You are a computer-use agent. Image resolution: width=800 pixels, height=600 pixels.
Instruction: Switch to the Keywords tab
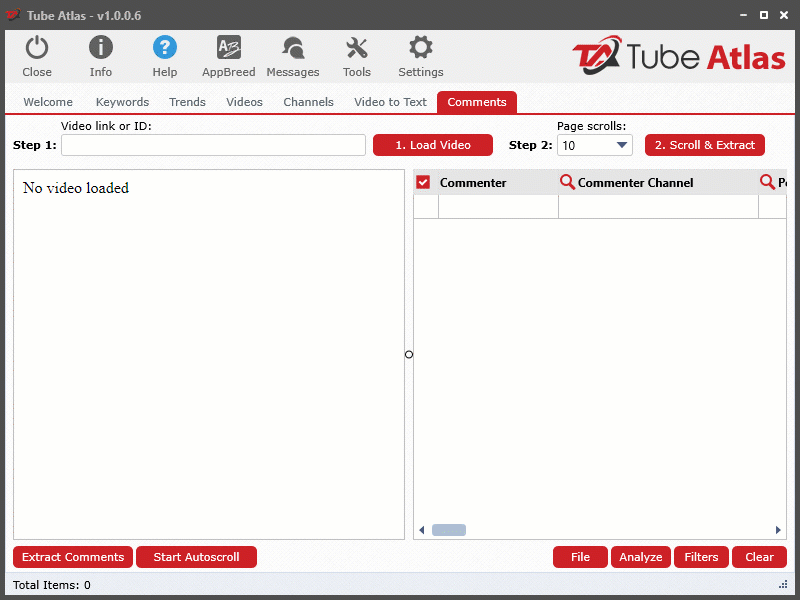click(122, 102)
